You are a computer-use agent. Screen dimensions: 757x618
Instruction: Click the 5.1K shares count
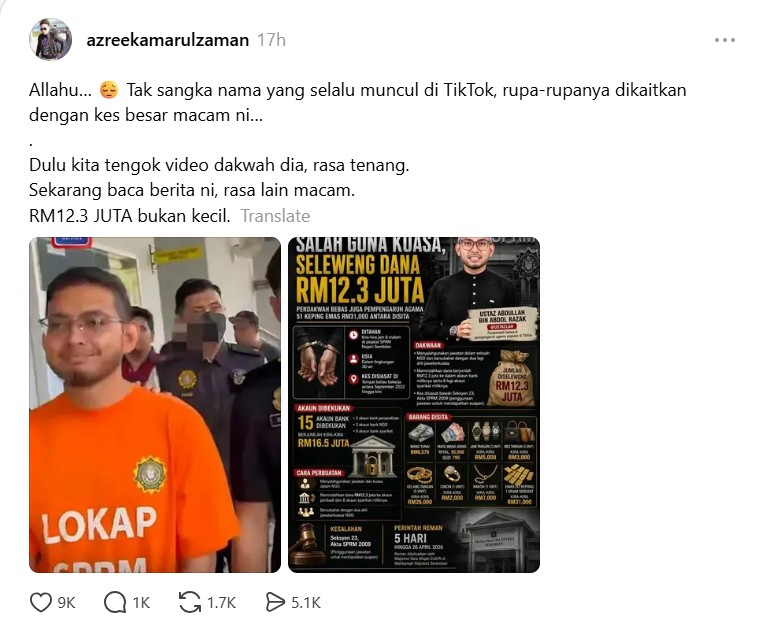point(306,603)
